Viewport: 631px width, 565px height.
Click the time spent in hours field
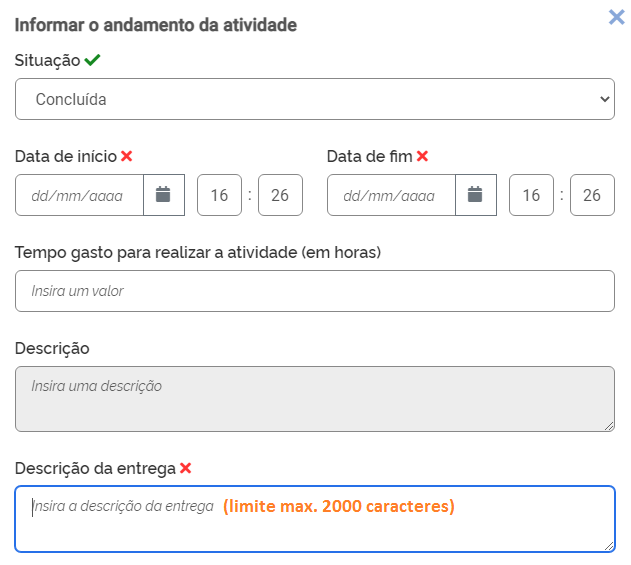[x=314, y=291]
